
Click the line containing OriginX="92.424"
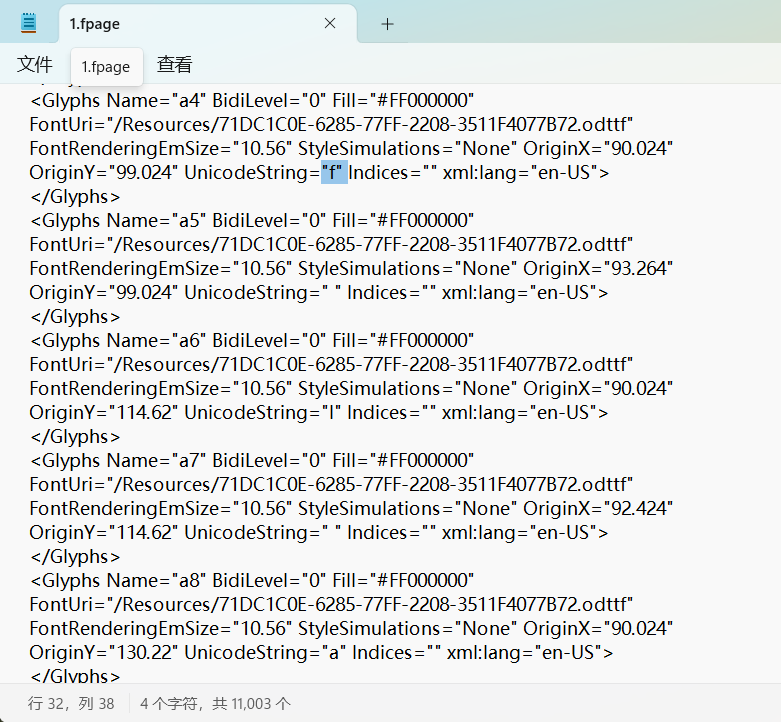[x=351, y=509]
